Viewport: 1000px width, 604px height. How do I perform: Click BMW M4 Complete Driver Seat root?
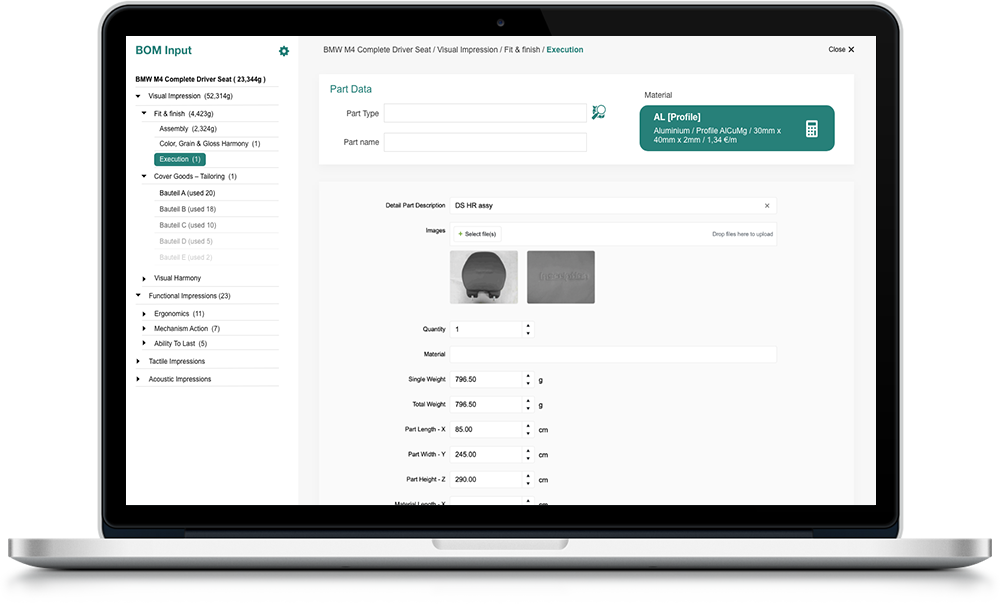click(x=200, y=80)
